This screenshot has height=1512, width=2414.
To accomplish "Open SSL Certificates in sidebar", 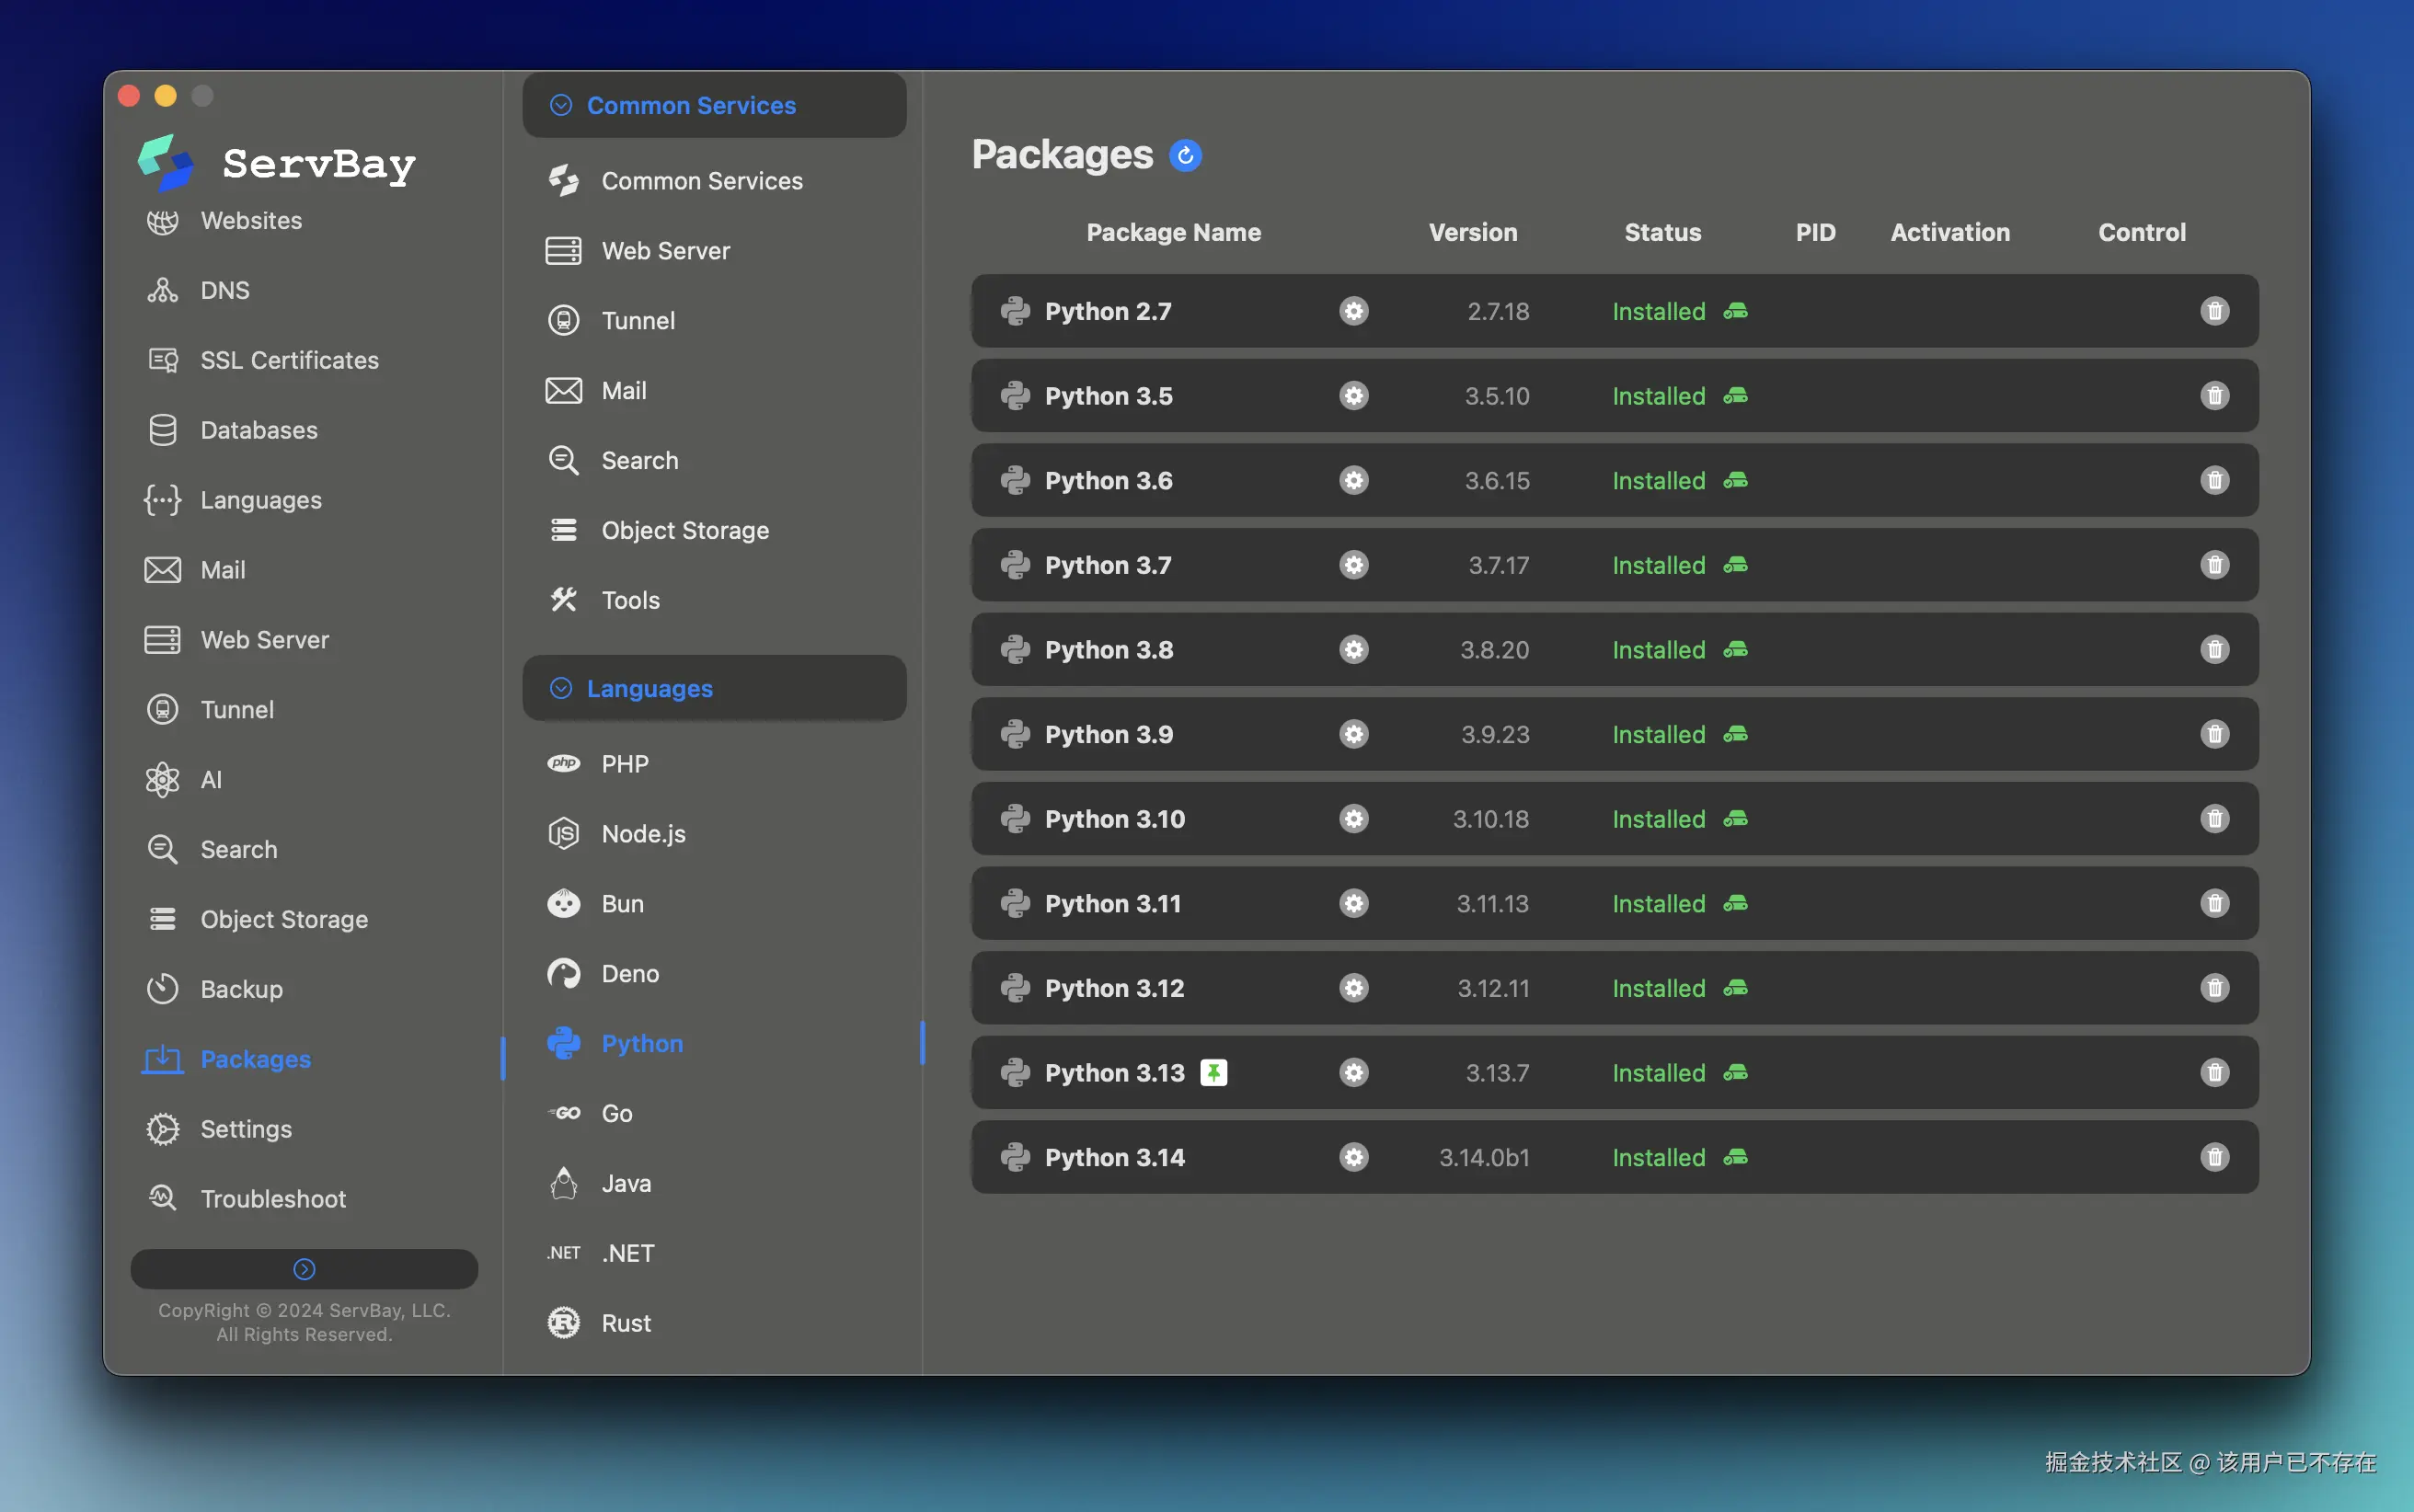I will [289, 360].
